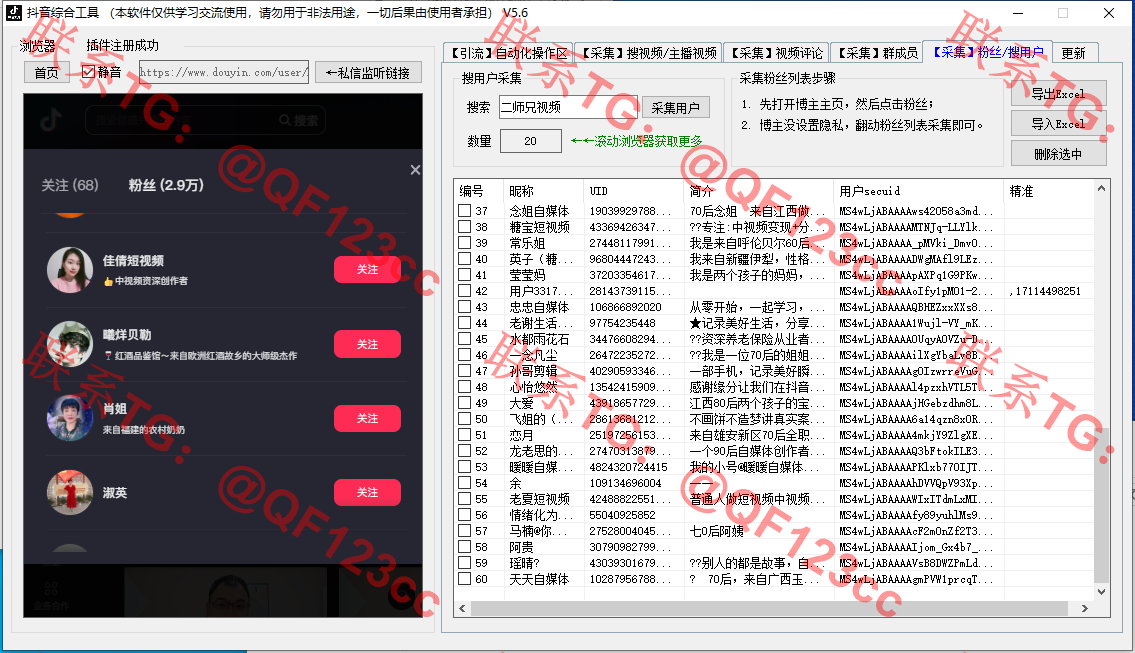Click the douyin URL address field

pos(224,72)
